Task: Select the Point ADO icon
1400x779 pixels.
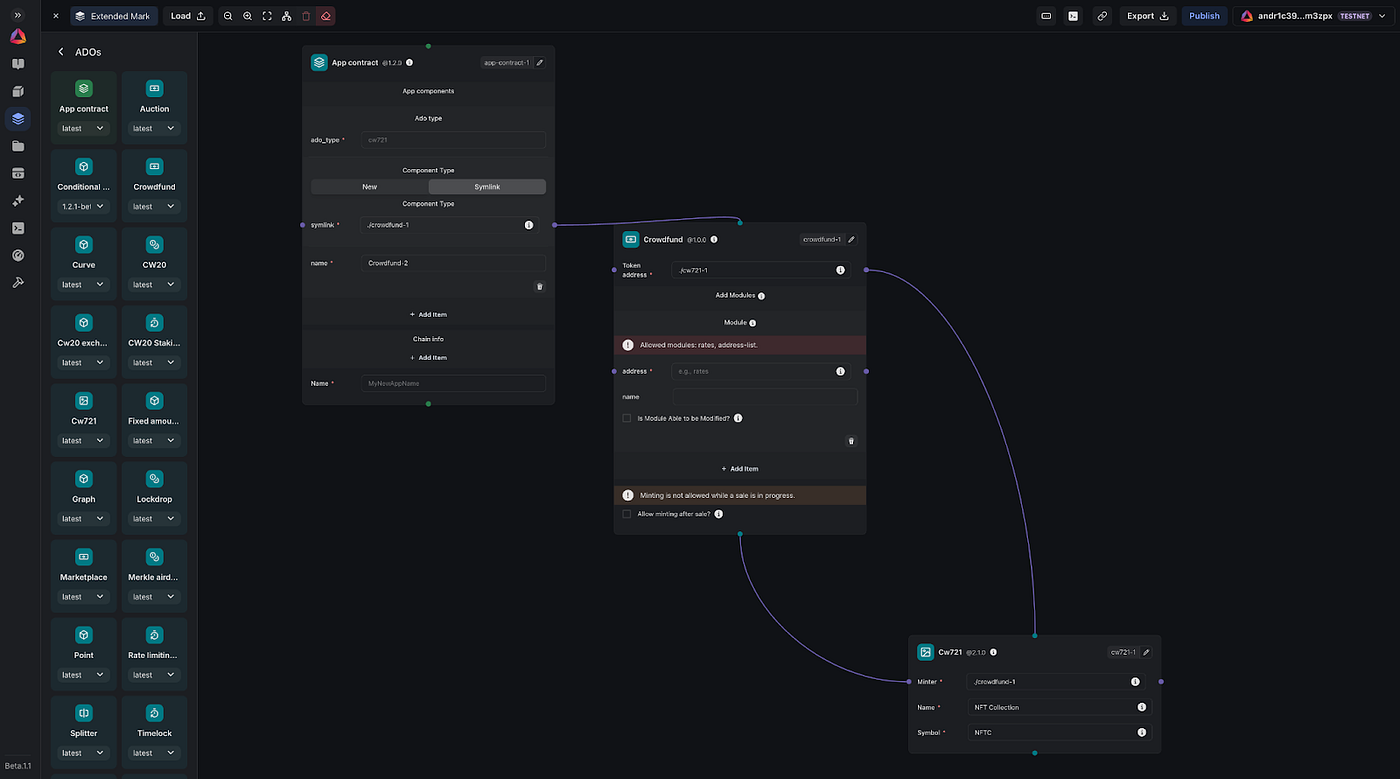Action: click(x=84, y=635)
